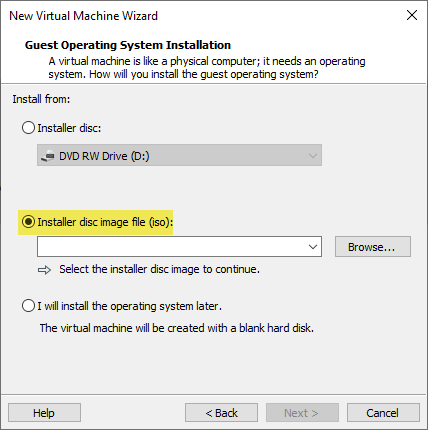Close the New Virtual Machine Wizard with X

pyautogui.click(x=412, y=15)
